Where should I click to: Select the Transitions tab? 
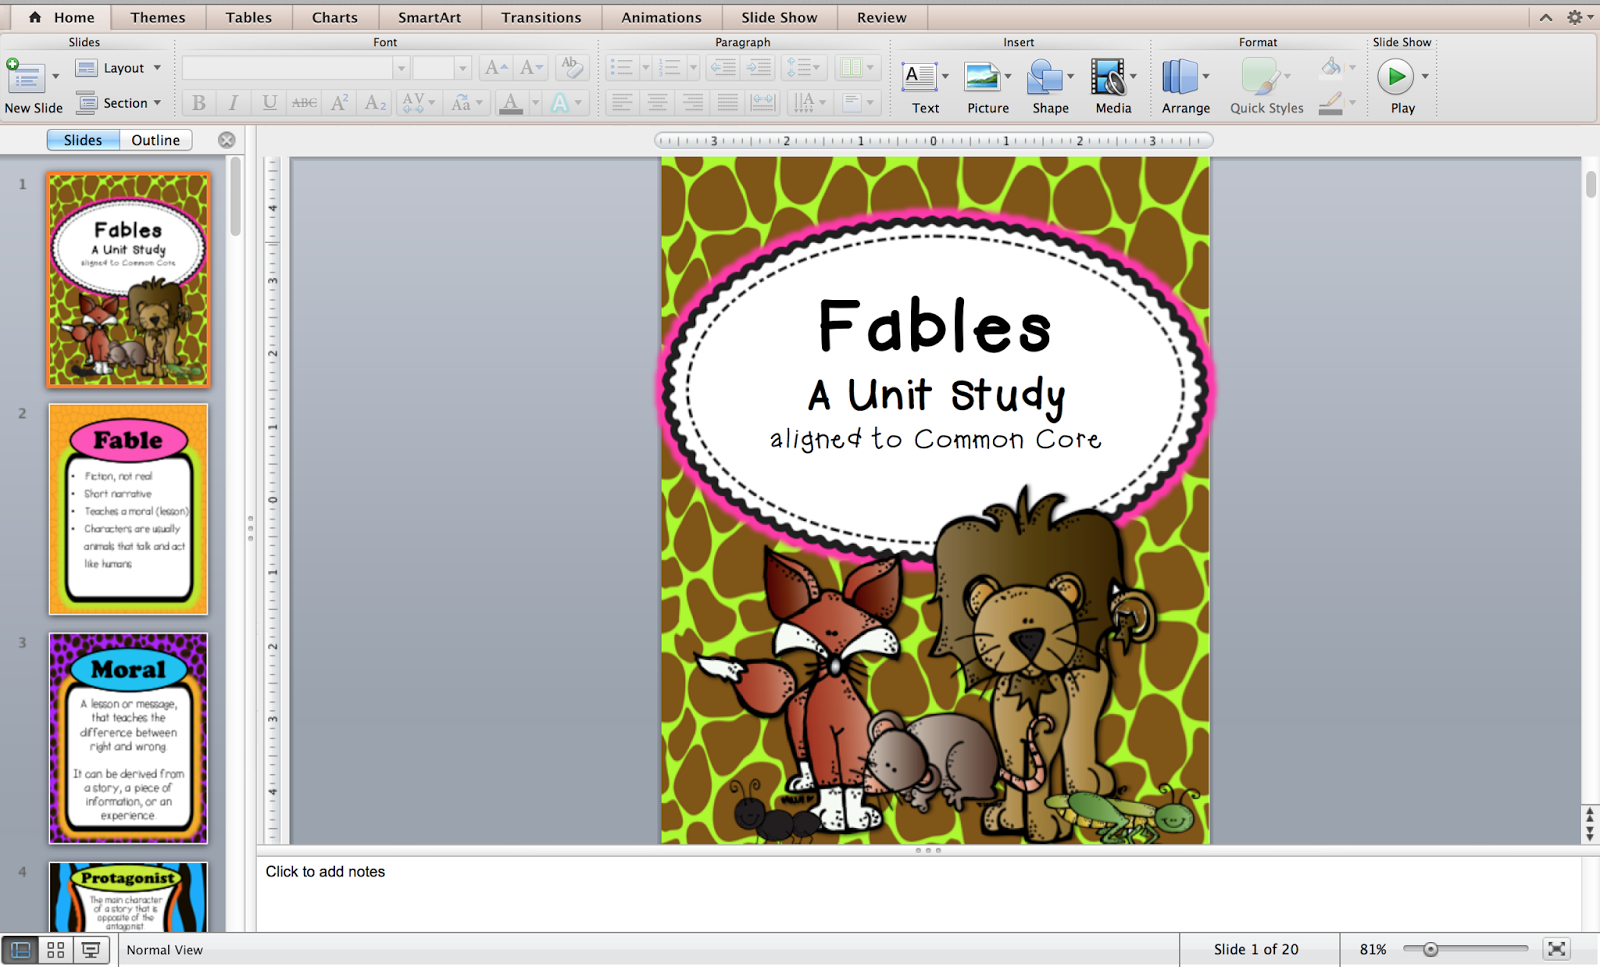[x=542, y=17]
